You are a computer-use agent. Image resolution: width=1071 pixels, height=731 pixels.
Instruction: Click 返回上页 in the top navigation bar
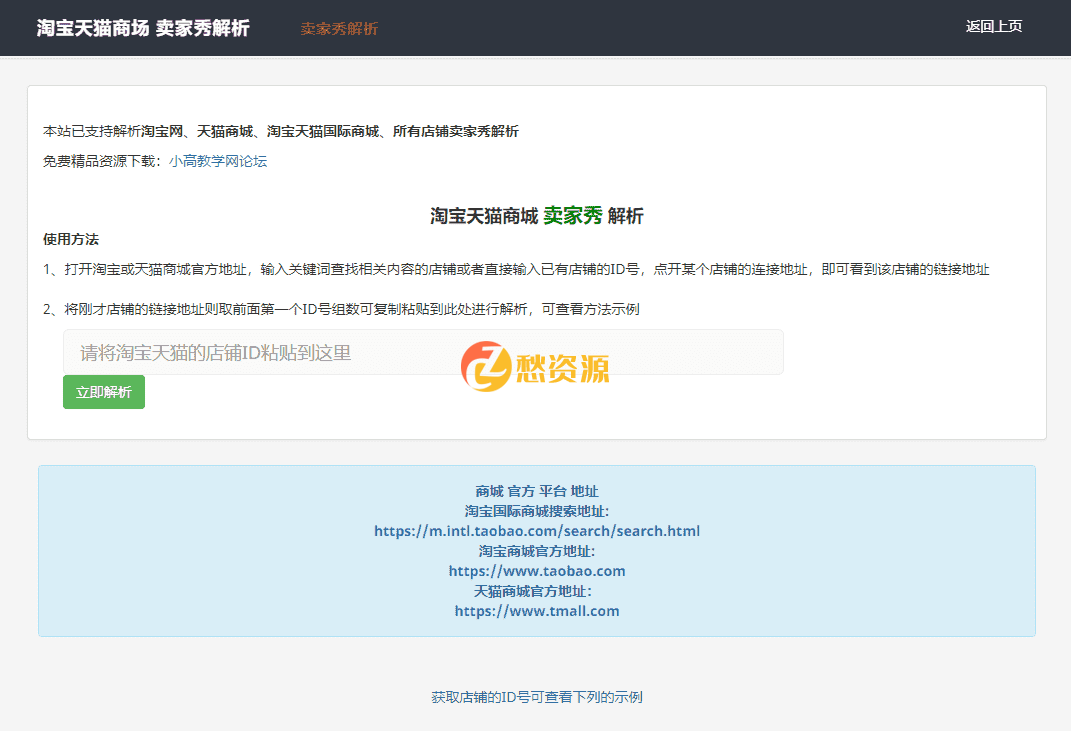click(x=993, y=27)
